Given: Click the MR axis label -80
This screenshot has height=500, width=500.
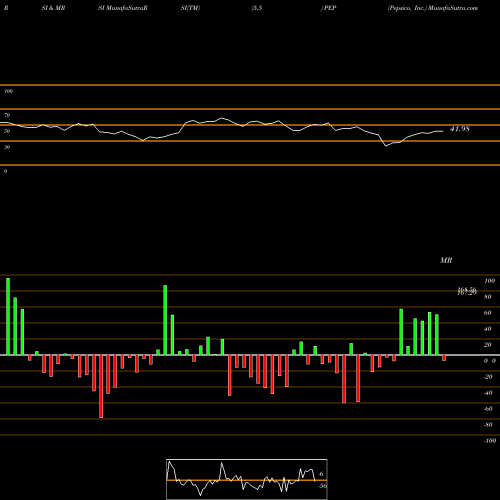Looking at the screenshot, I should pyautogui.click(x=488, y=425).
